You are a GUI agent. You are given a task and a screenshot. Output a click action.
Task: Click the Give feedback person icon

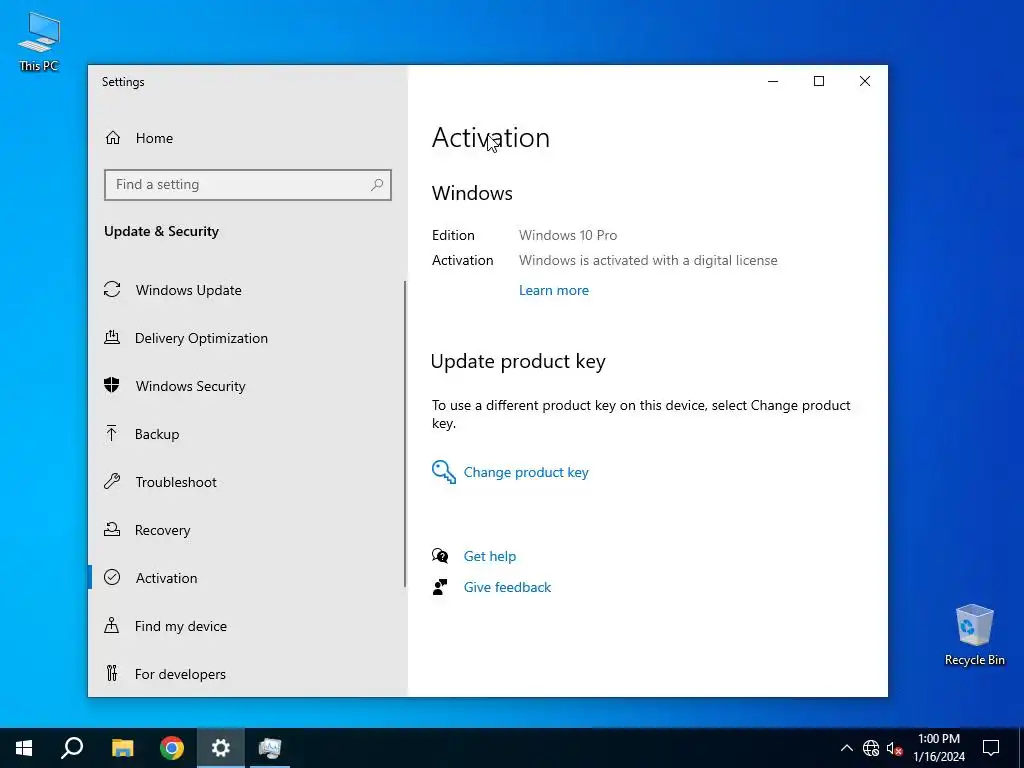tap(440, 586)
